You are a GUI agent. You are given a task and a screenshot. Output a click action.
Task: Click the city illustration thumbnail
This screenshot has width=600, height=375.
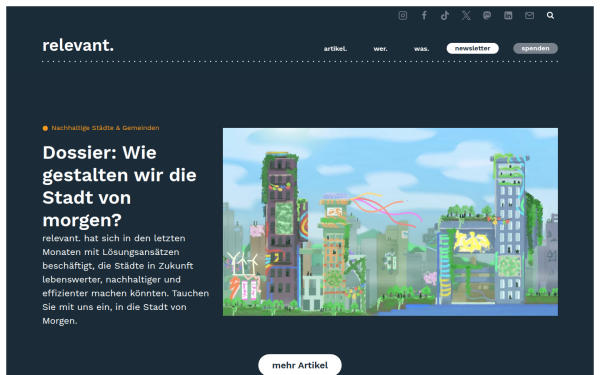[390, 222]
